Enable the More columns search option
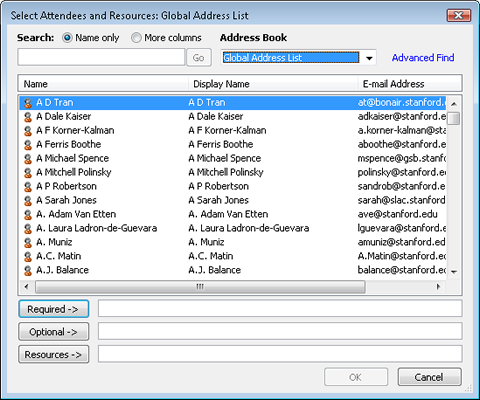 point(136,38)
